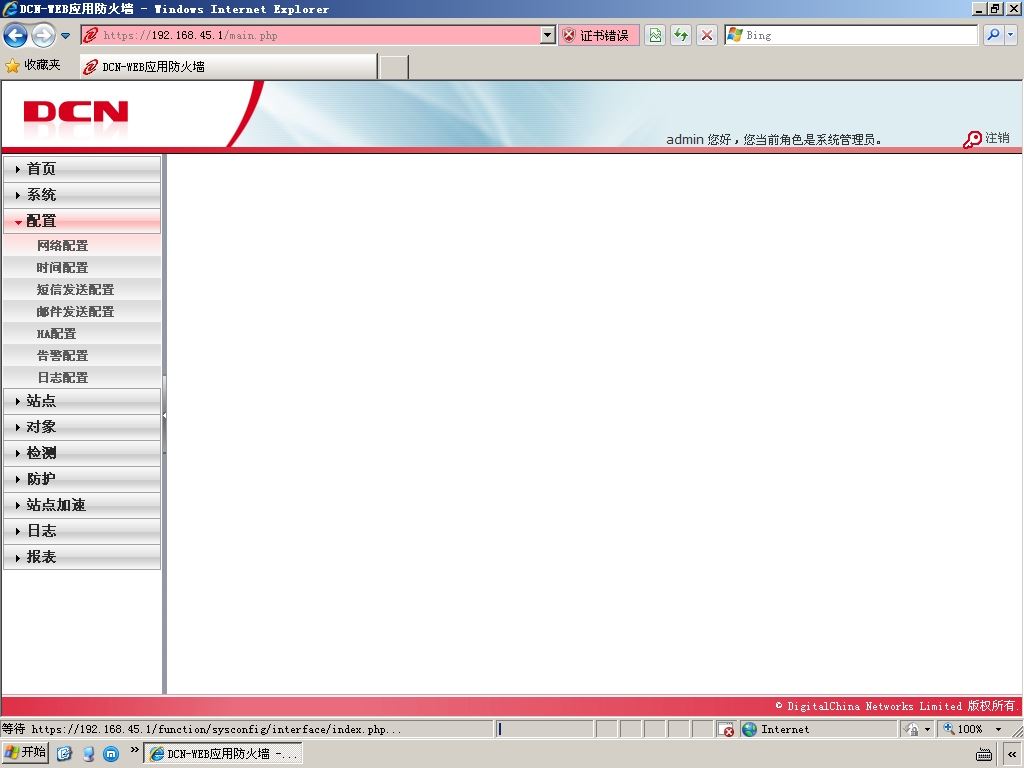Open the 开始 Start menu
This screenshot has width=1024, height=768.
point(25,753)
